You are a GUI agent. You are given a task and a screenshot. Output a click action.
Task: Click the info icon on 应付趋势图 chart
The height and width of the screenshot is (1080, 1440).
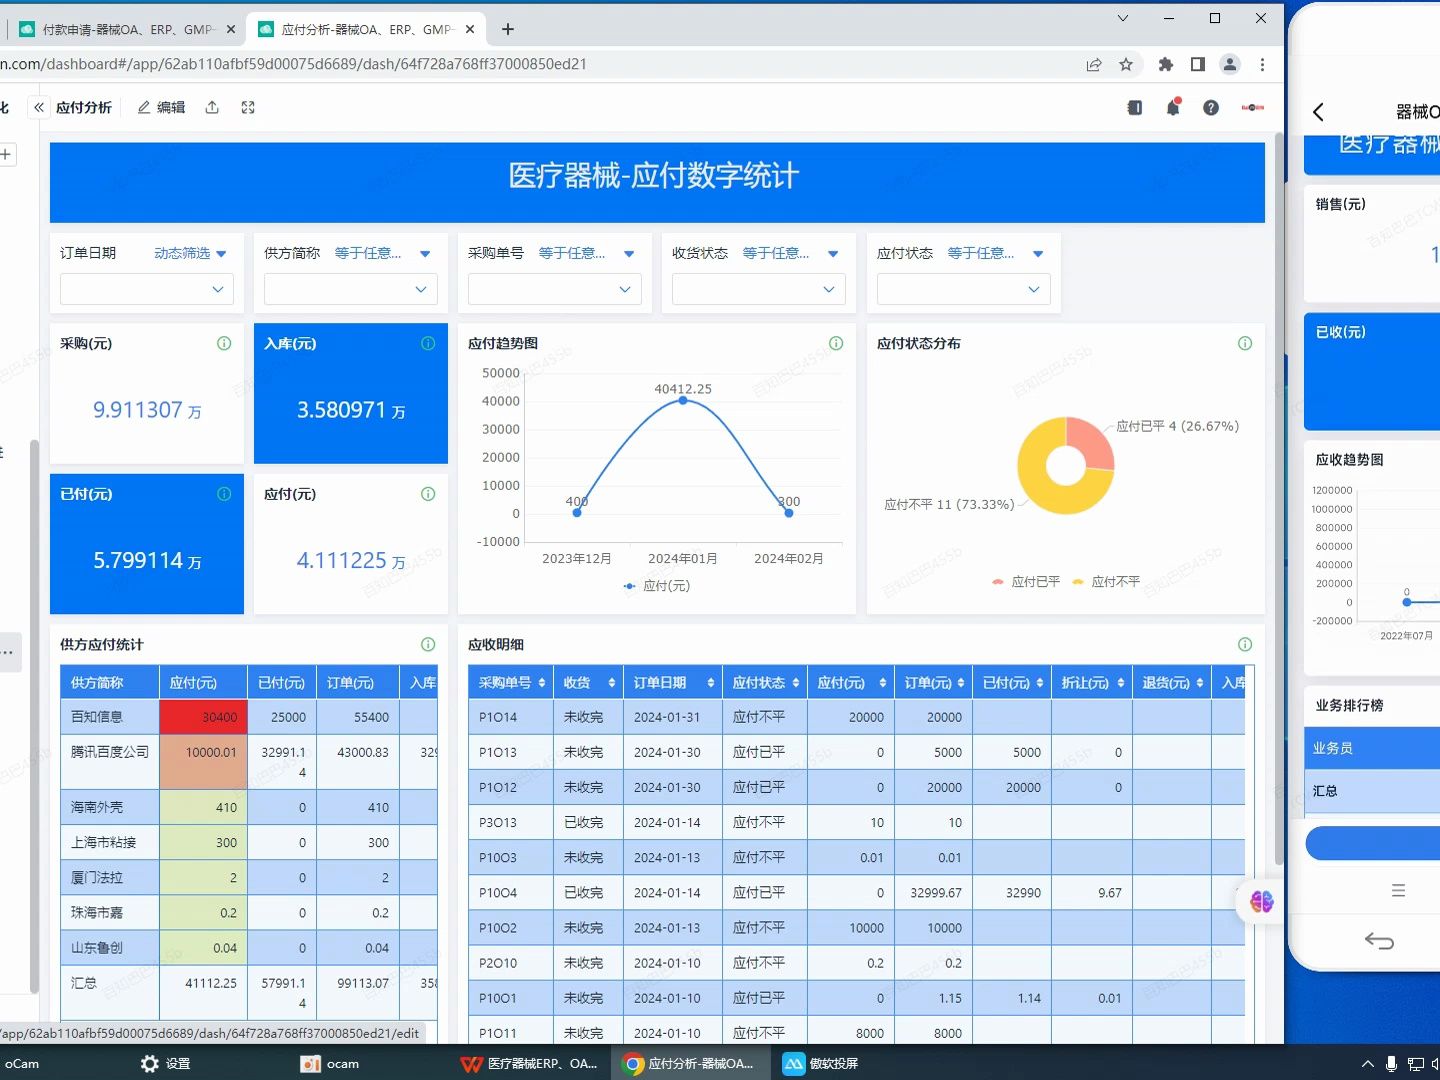[836, 343]
